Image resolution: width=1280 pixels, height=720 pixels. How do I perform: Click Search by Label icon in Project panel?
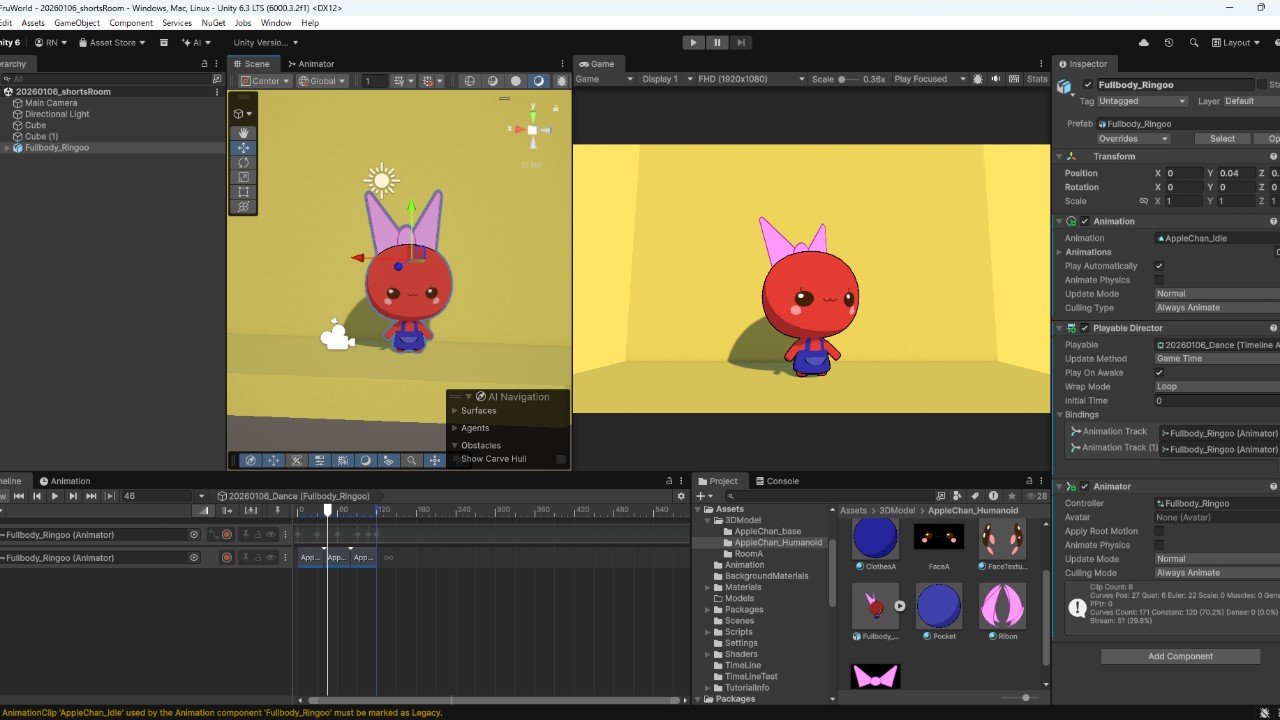pyautogui.click(x=975, y=496)
